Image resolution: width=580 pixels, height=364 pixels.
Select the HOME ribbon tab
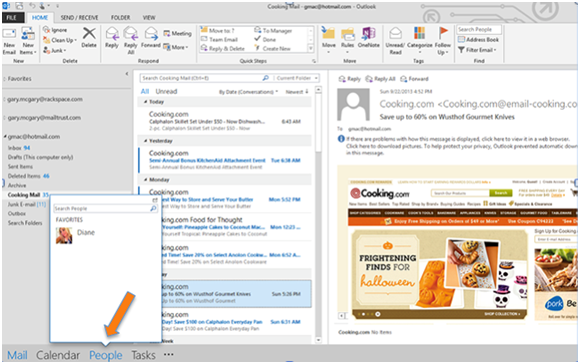[40, 17]
